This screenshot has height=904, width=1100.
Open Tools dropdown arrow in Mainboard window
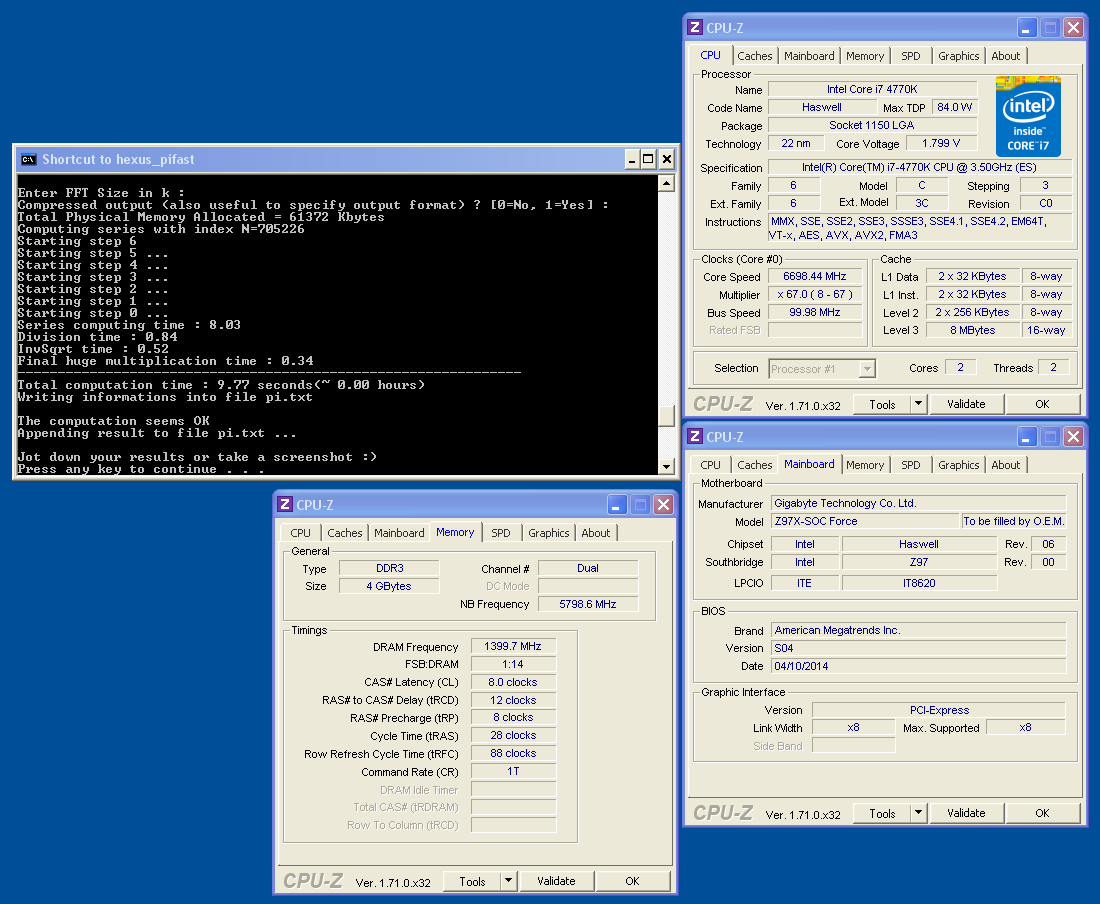click(918, 813)
